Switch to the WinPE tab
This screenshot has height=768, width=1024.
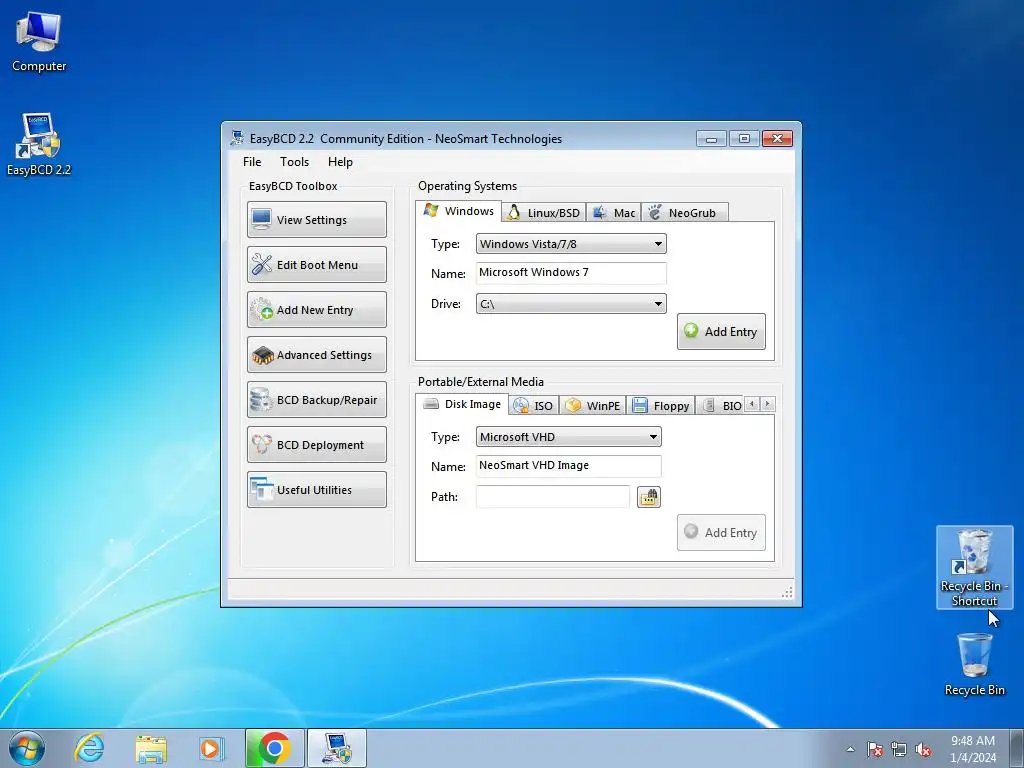593,406
